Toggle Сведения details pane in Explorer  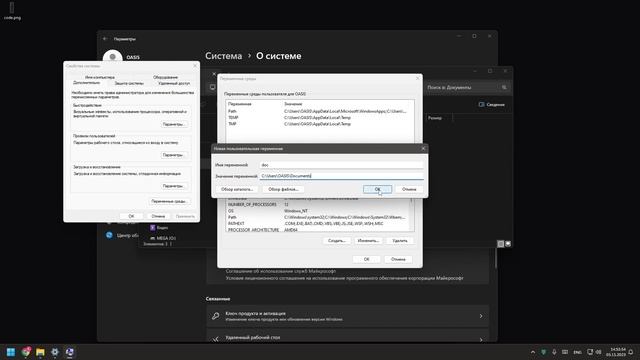click(491, 104)
